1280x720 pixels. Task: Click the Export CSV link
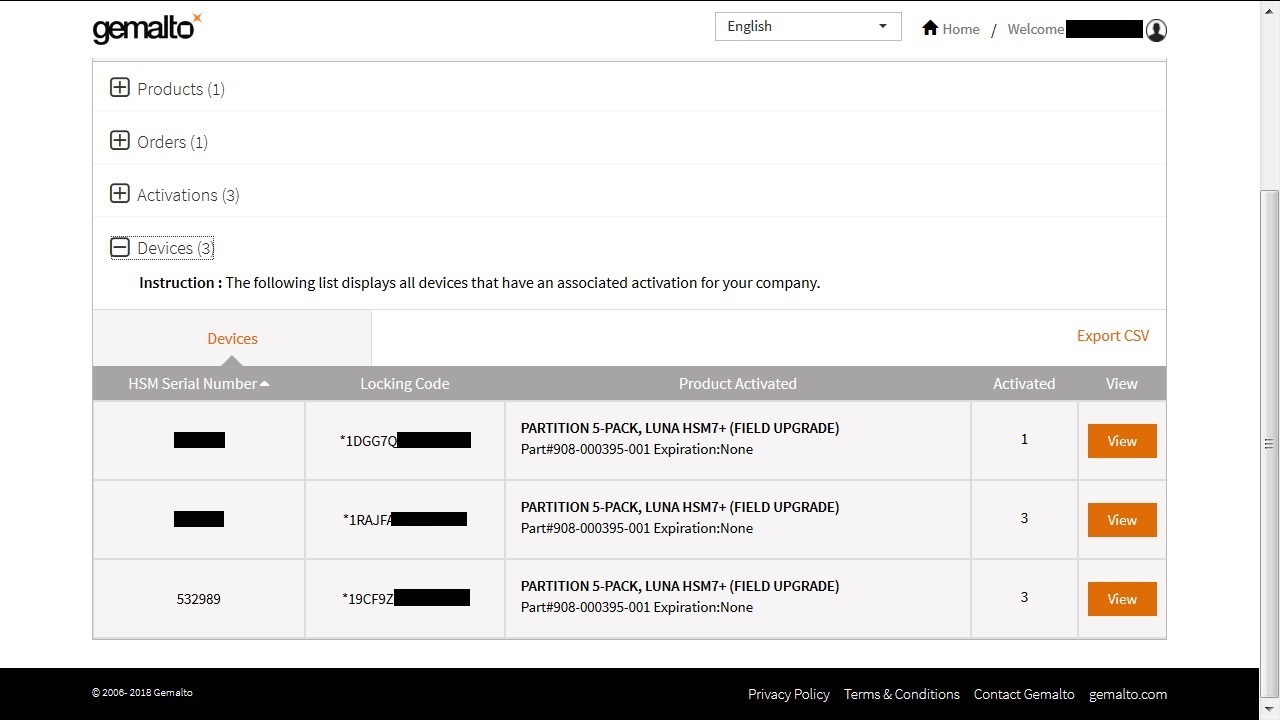[1112, 336]
